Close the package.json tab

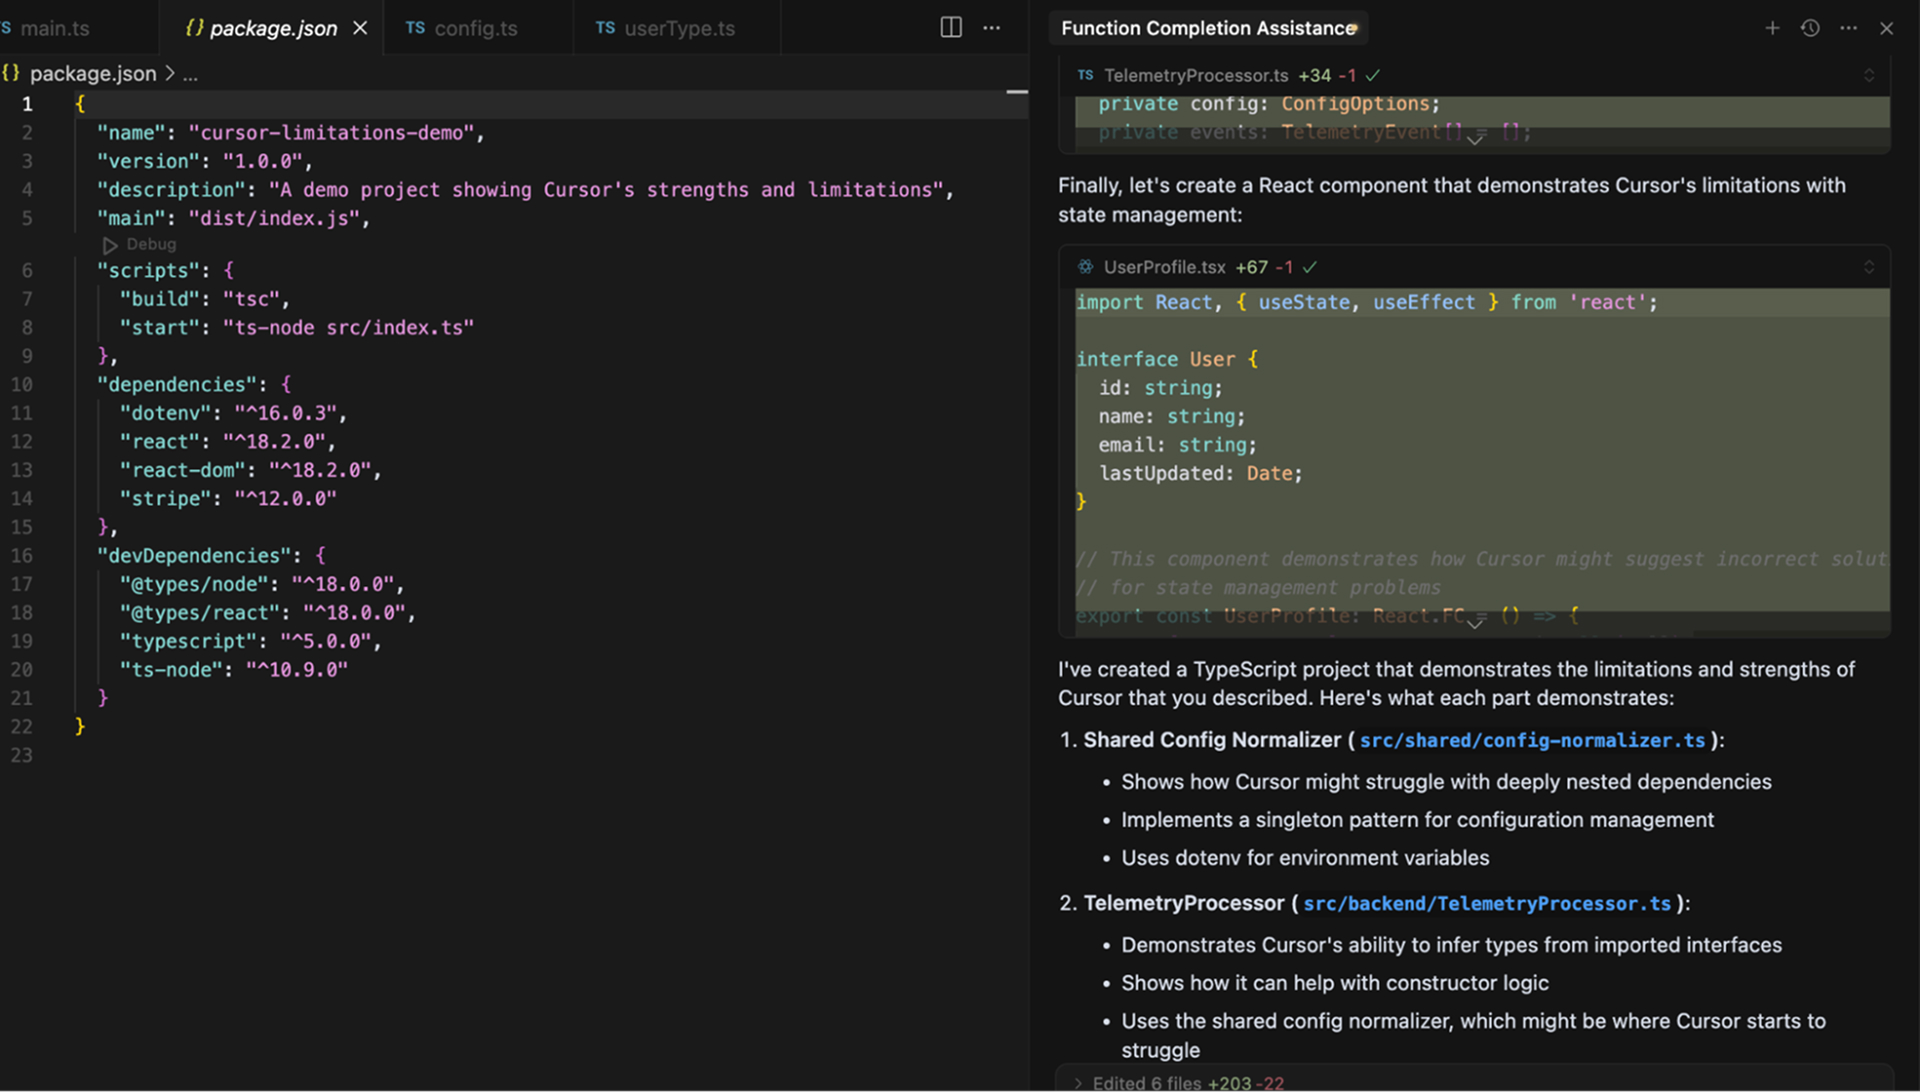pos(360,28)
